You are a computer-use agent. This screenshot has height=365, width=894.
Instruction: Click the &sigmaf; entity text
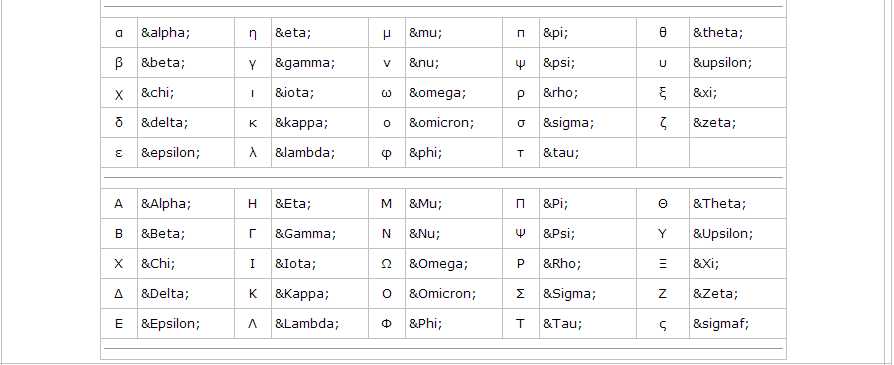[721, 324]
